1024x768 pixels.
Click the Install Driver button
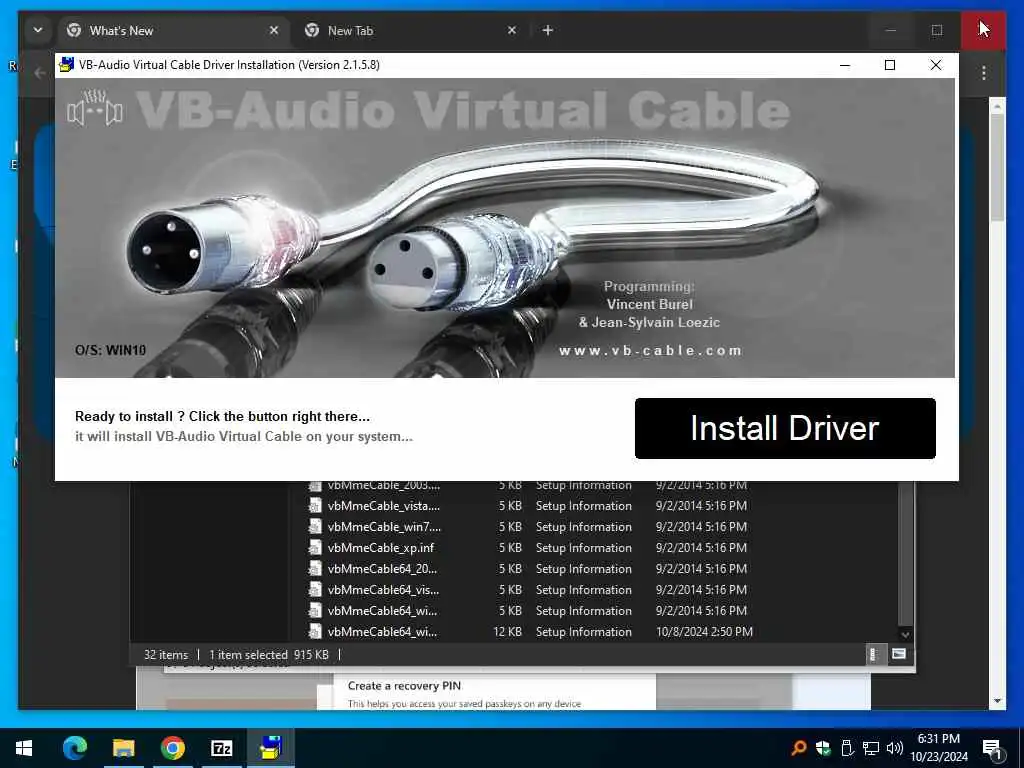coord(785,428)
